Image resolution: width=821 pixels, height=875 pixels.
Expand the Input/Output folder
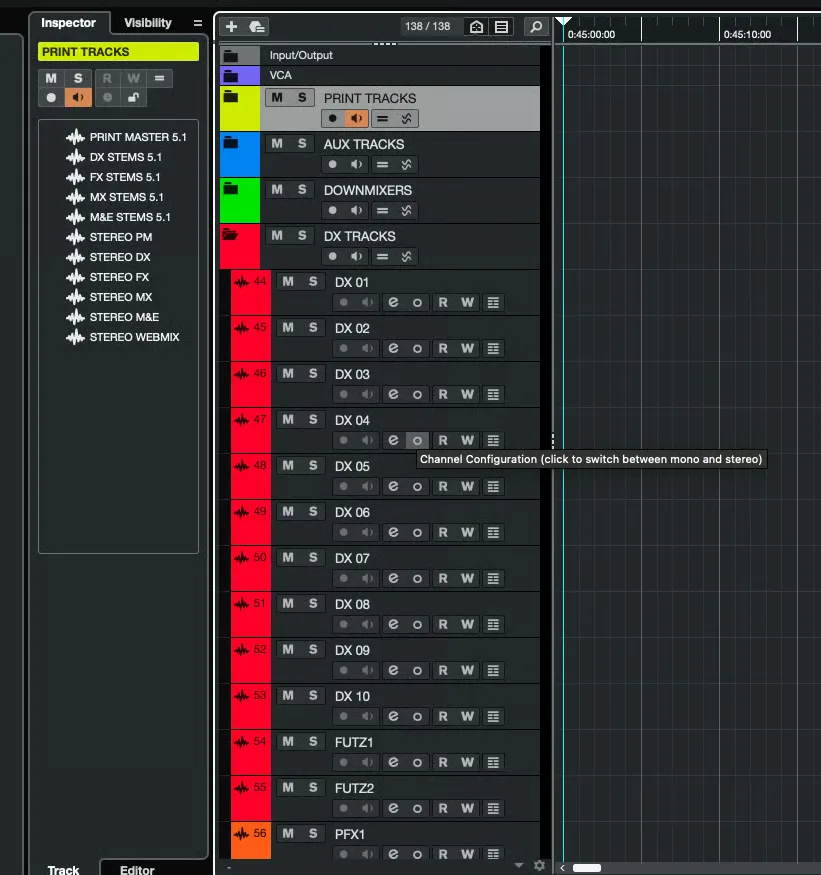(x=231, y=56)
